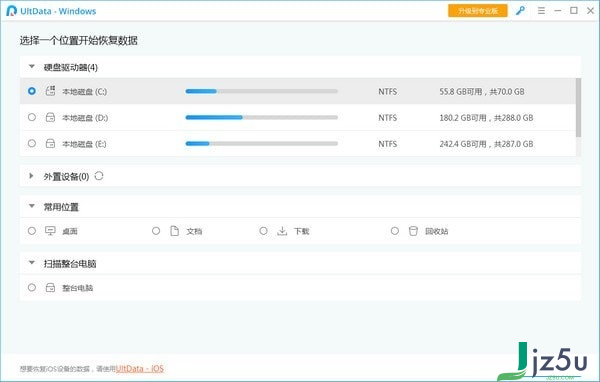Collapse the 硬盘驱动器(4) section
600x382 pixels.
(x=32, y=67)
